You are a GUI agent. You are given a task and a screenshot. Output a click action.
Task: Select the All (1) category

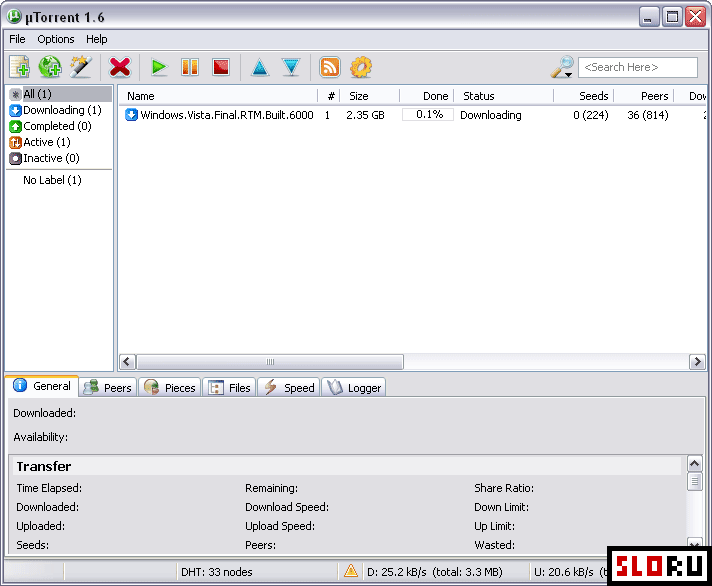click(x=60, y=94)
